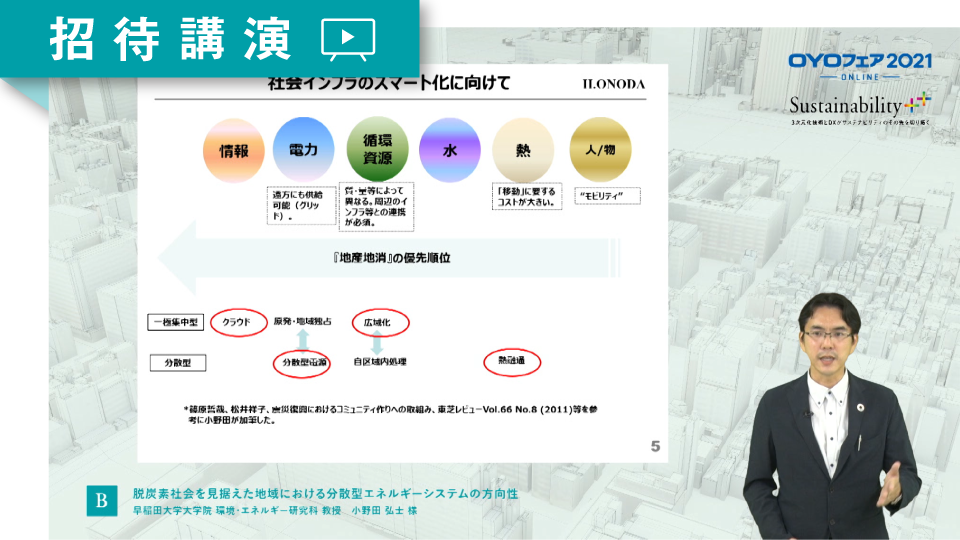960x540 pixels.
Task: Click the red-circled 広域化 item
Action: (x=381, y=322)
